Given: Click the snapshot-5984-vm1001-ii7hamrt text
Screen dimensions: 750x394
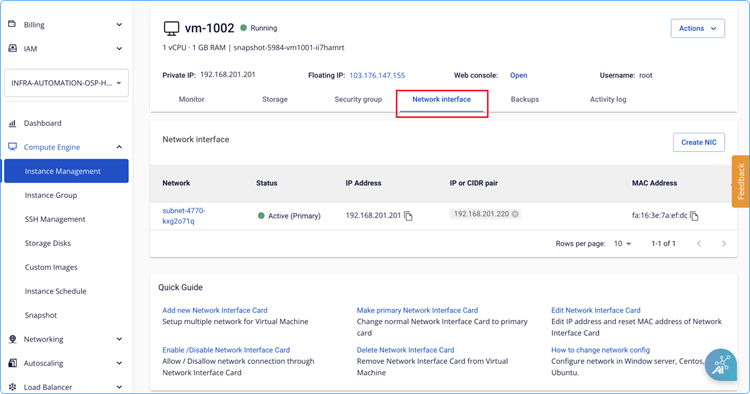Looking at the screenshot, I should point(289,48).
